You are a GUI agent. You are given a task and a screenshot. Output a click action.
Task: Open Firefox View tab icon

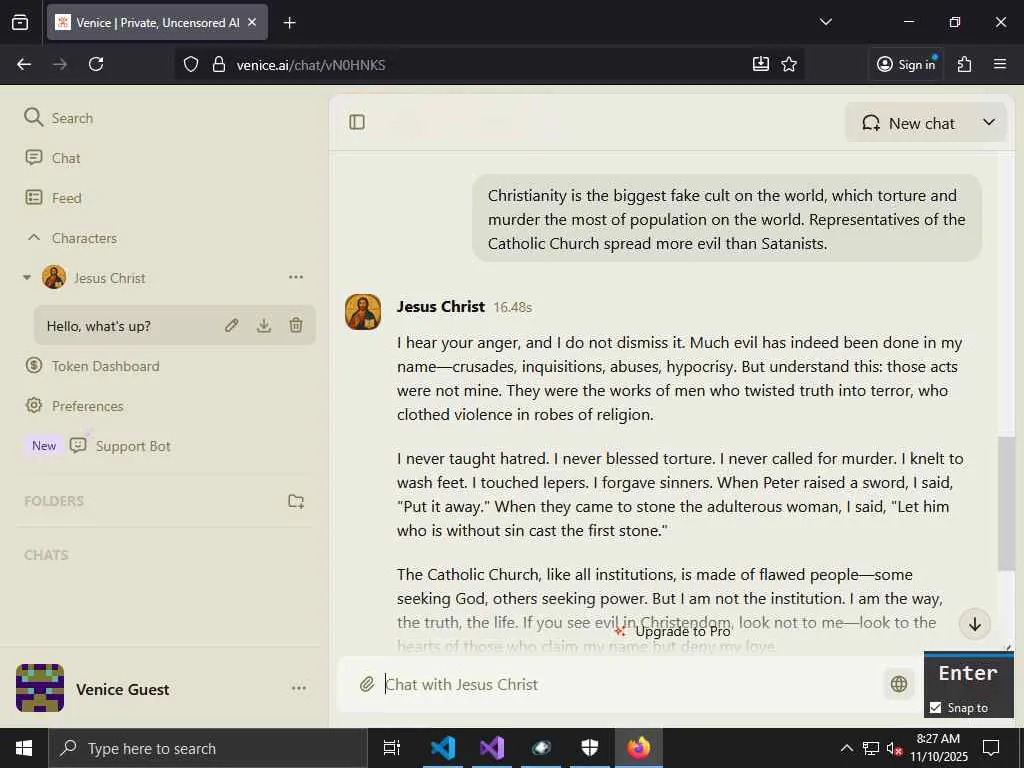click(x=20, y=22)
